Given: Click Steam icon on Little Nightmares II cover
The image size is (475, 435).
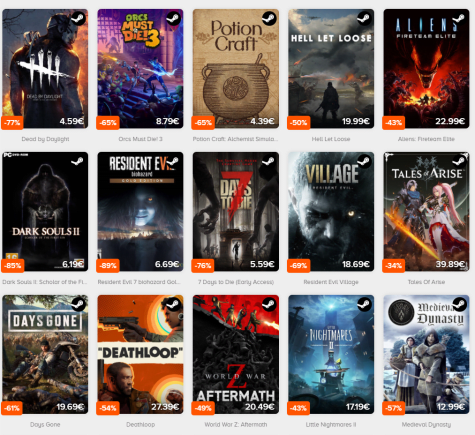Looking at the screenshot, I should point(364,304).
